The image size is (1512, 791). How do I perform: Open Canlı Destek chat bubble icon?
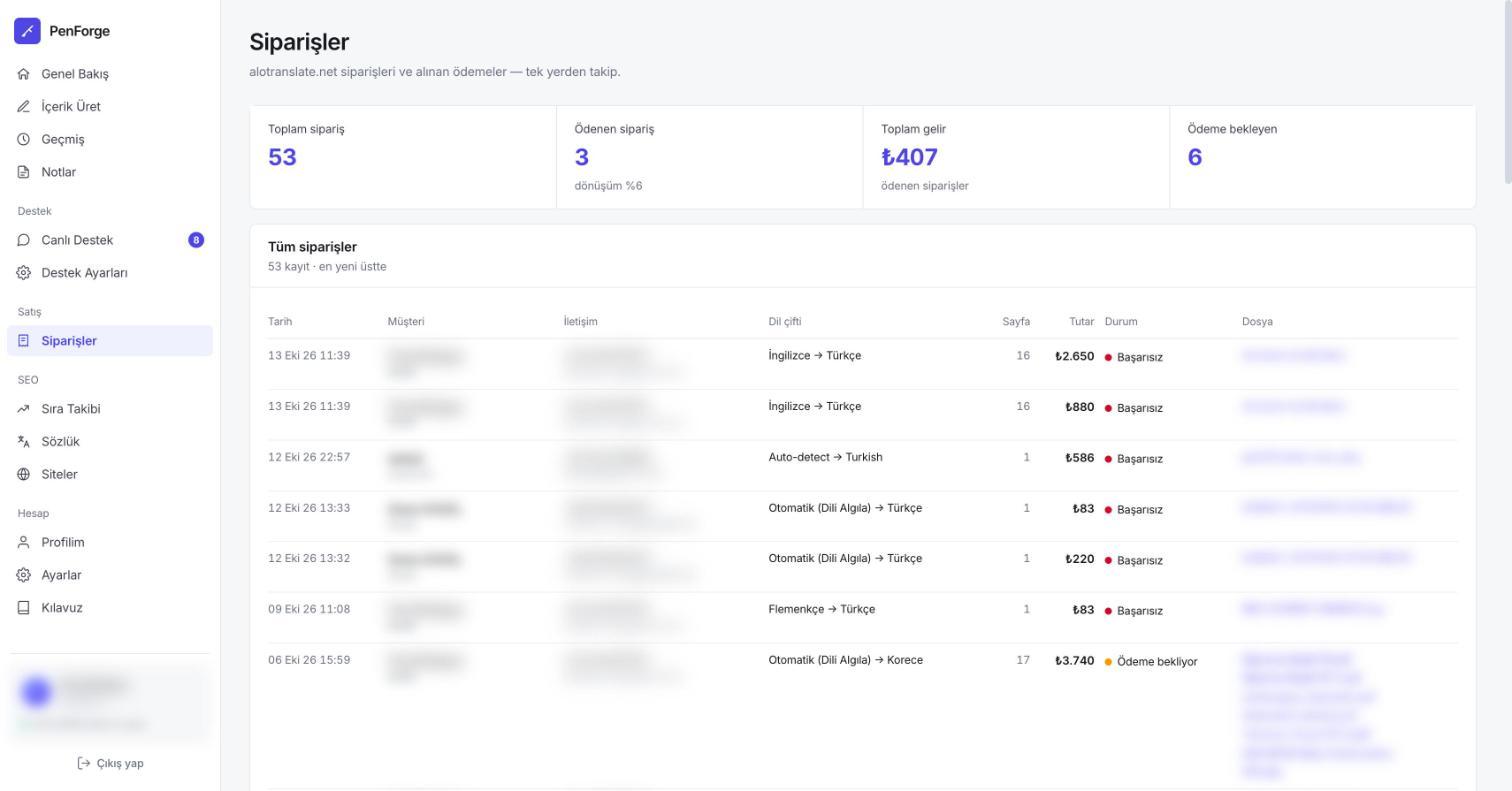(24, 240)
